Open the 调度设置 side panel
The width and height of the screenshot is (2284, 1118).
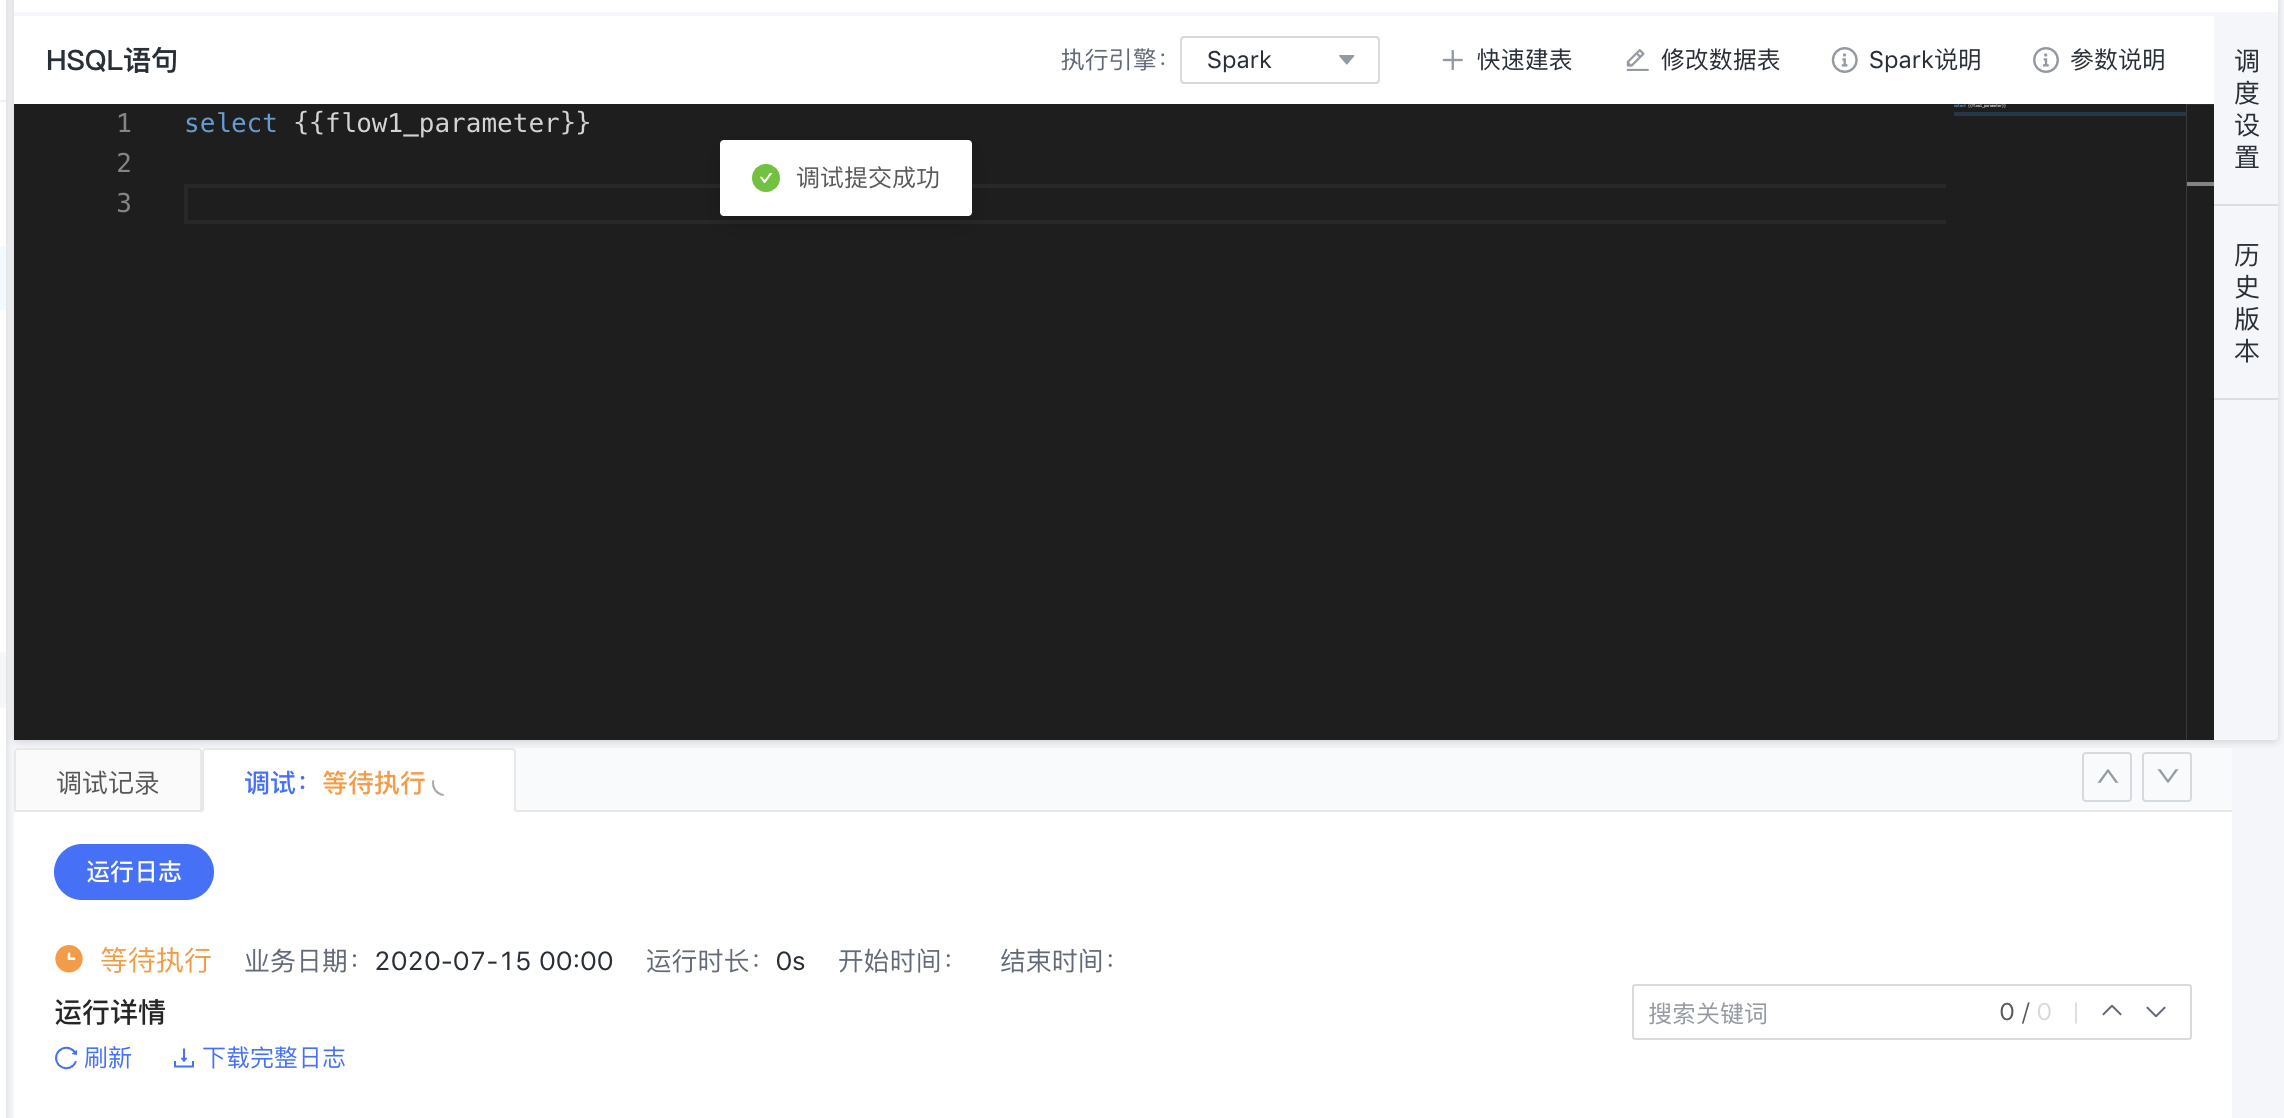[2246, 110]
